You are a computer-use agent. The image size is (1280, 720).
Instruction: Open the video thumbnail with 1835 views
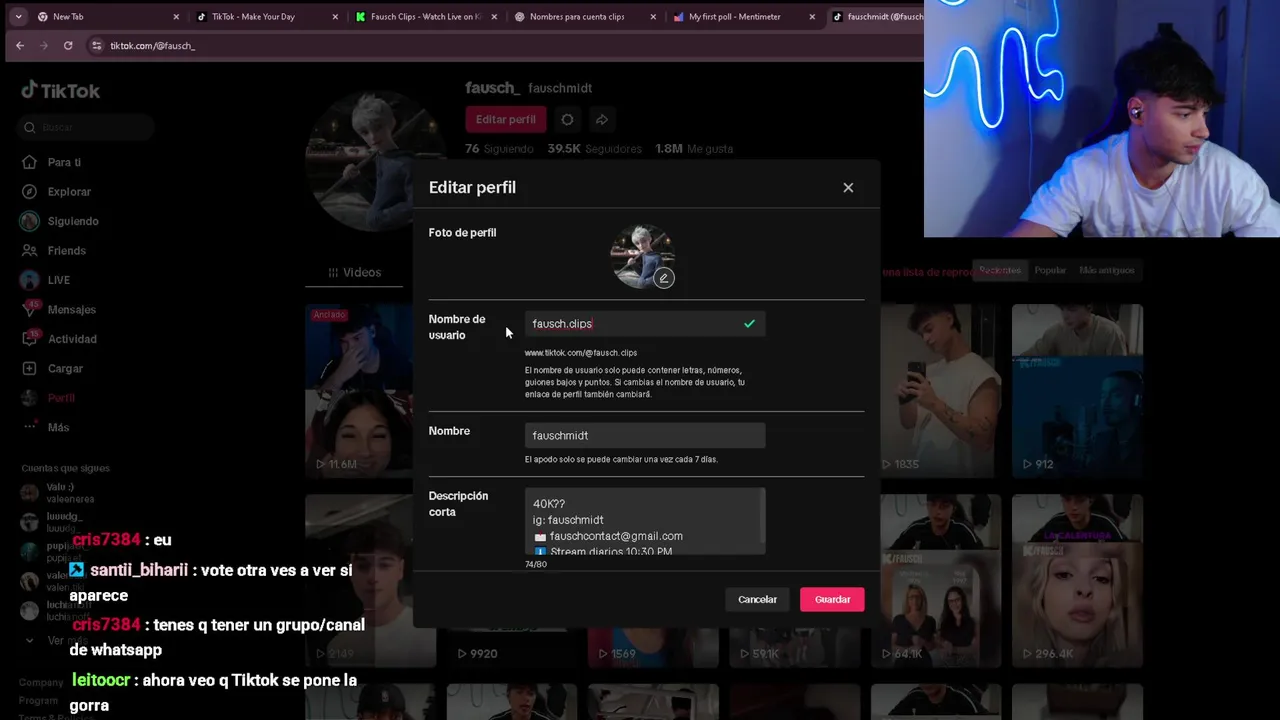click(x=939, y=390)
